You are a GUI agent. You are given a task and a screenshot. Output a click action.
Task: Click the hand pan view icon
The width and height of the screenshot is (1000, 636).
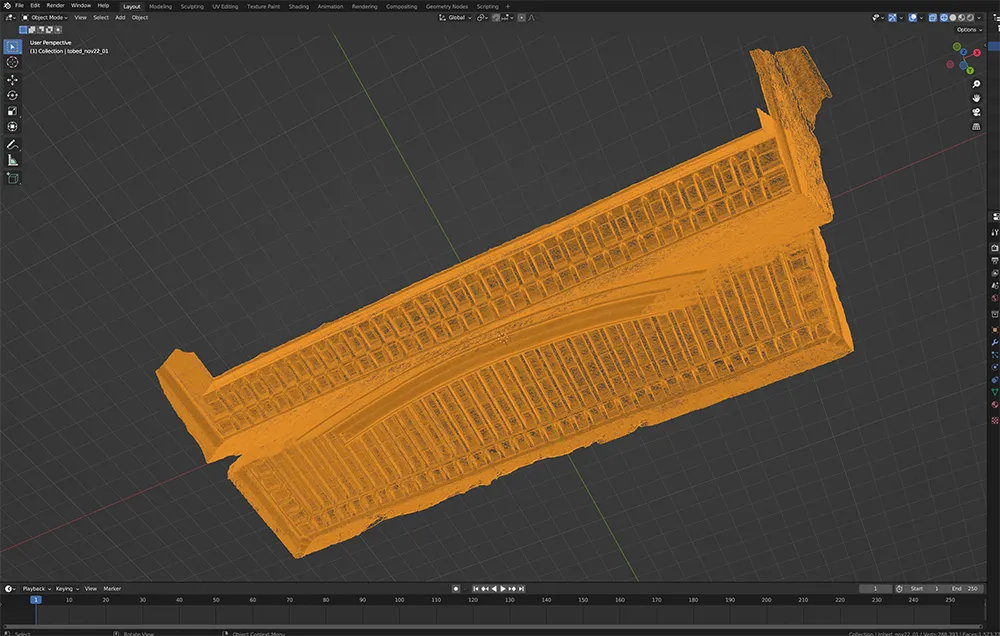pyautogui.click(x=976, y=98)
